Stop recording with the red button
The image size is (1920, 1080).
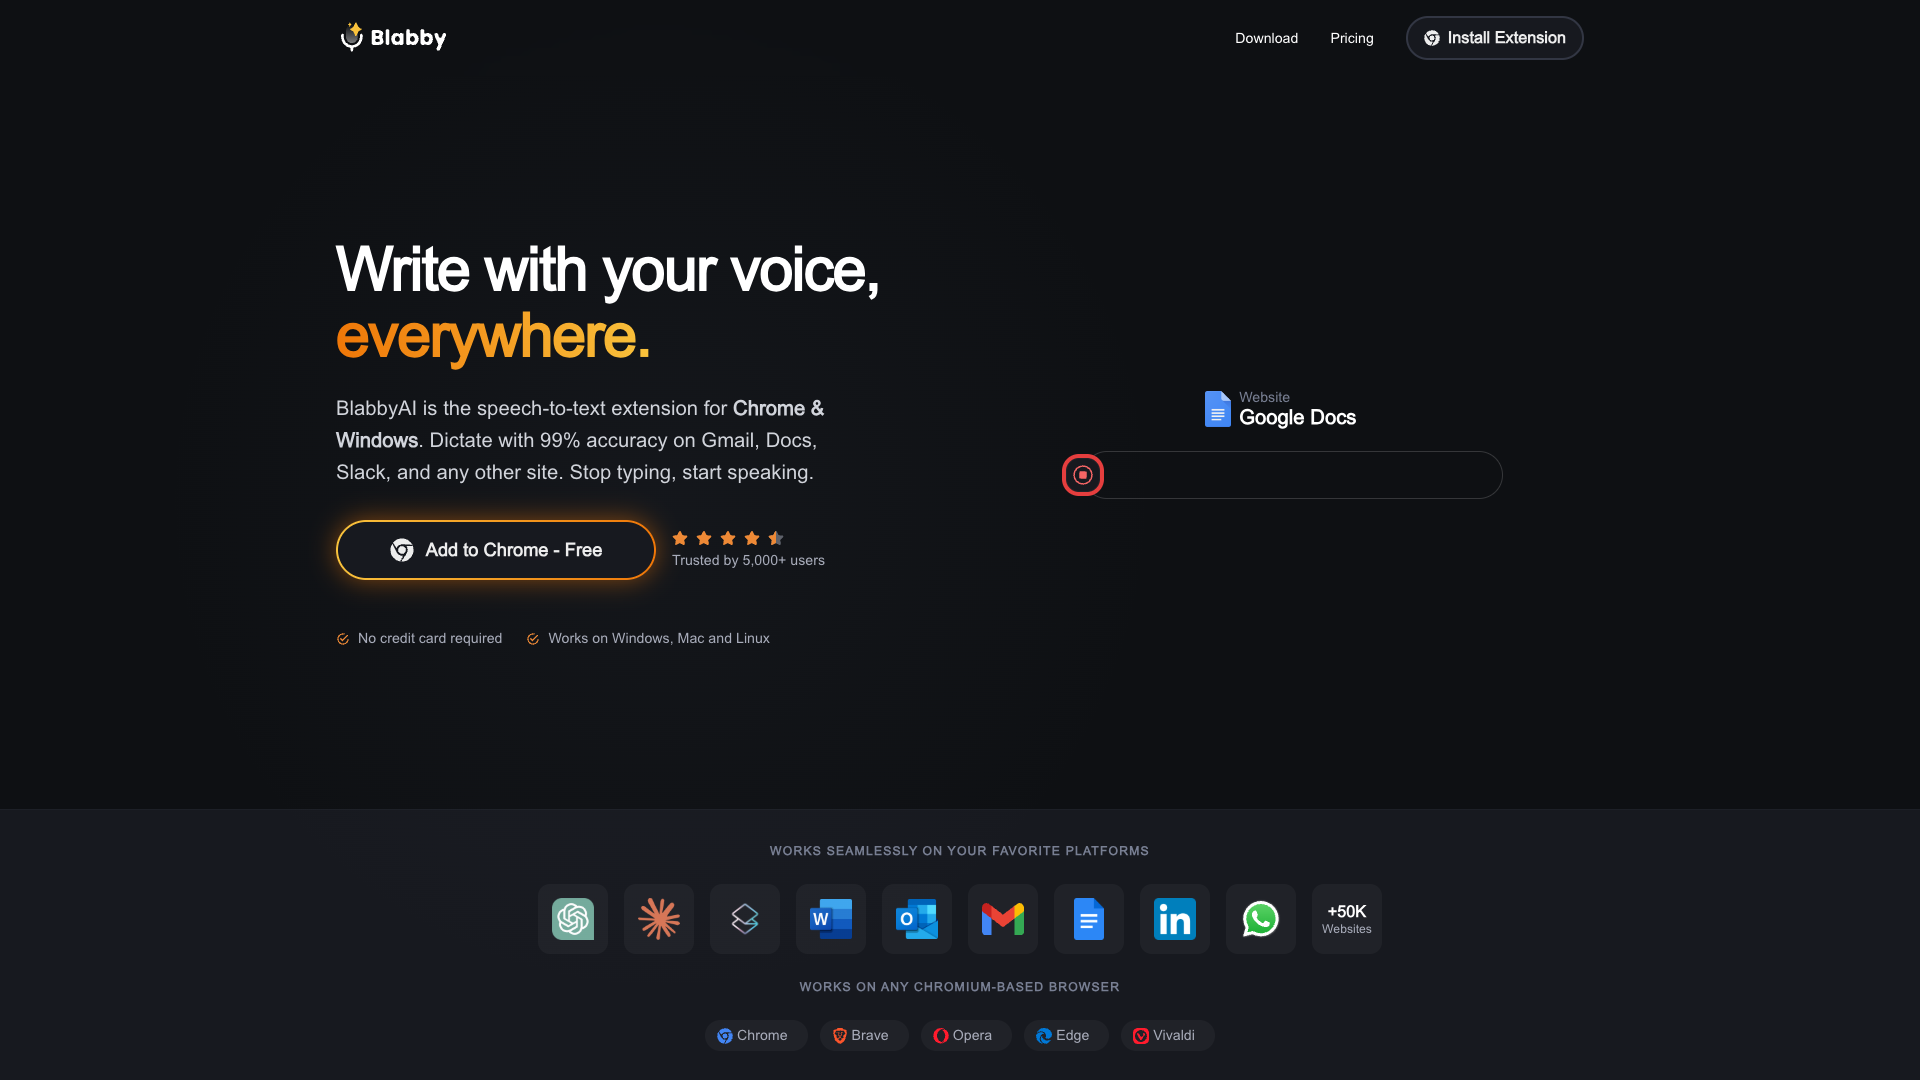point(1083,475)
